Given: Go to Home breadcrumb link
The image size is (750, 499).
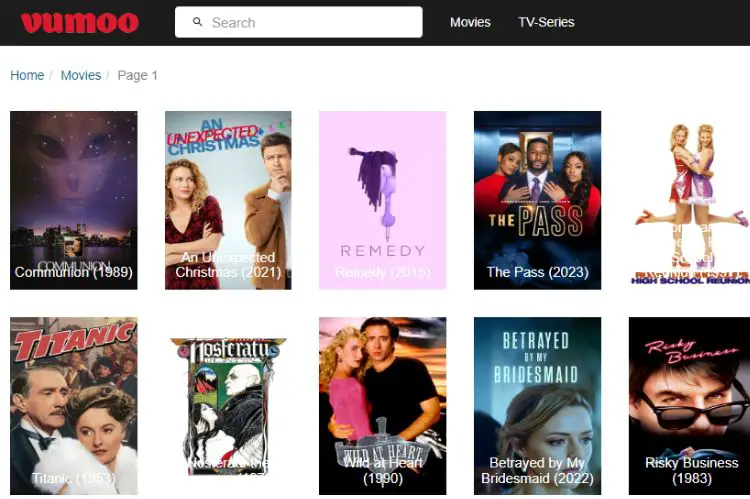Looking at the screenshot, I should click(27, 75).
